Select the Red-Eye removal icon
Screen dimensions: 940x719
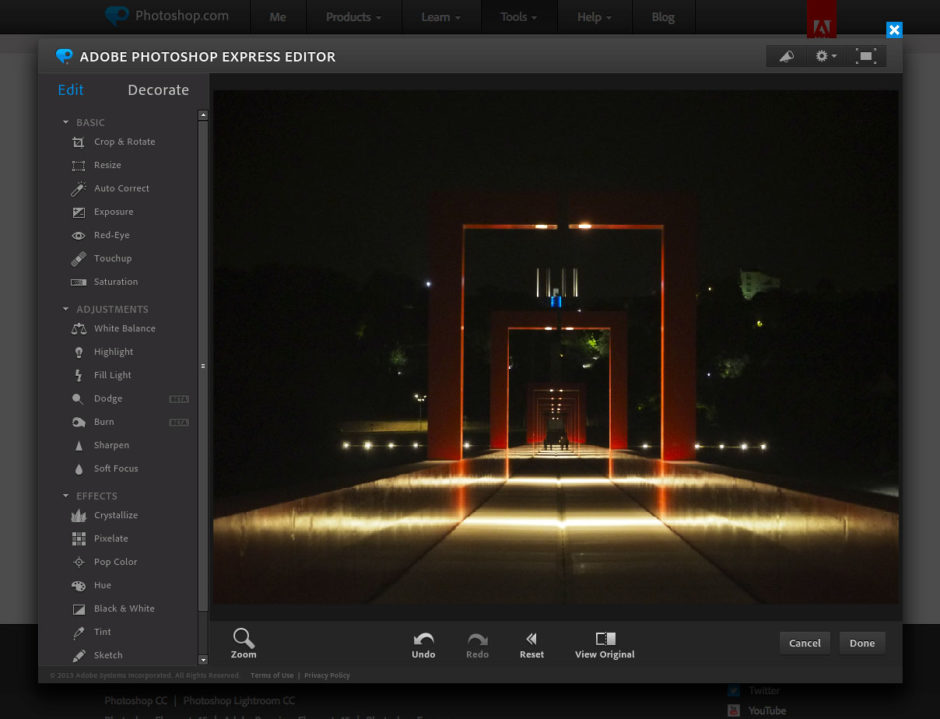(x=79, y=236)
